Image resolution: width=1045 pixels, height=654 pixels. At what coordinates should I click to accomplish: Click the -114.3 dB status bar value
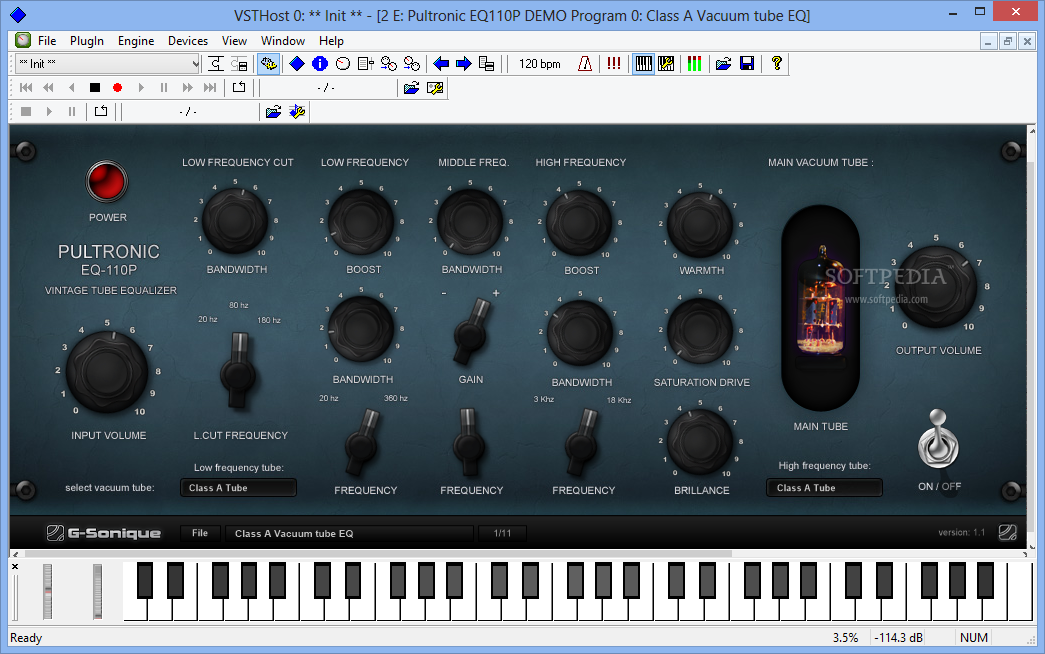[x=898, y=638]
